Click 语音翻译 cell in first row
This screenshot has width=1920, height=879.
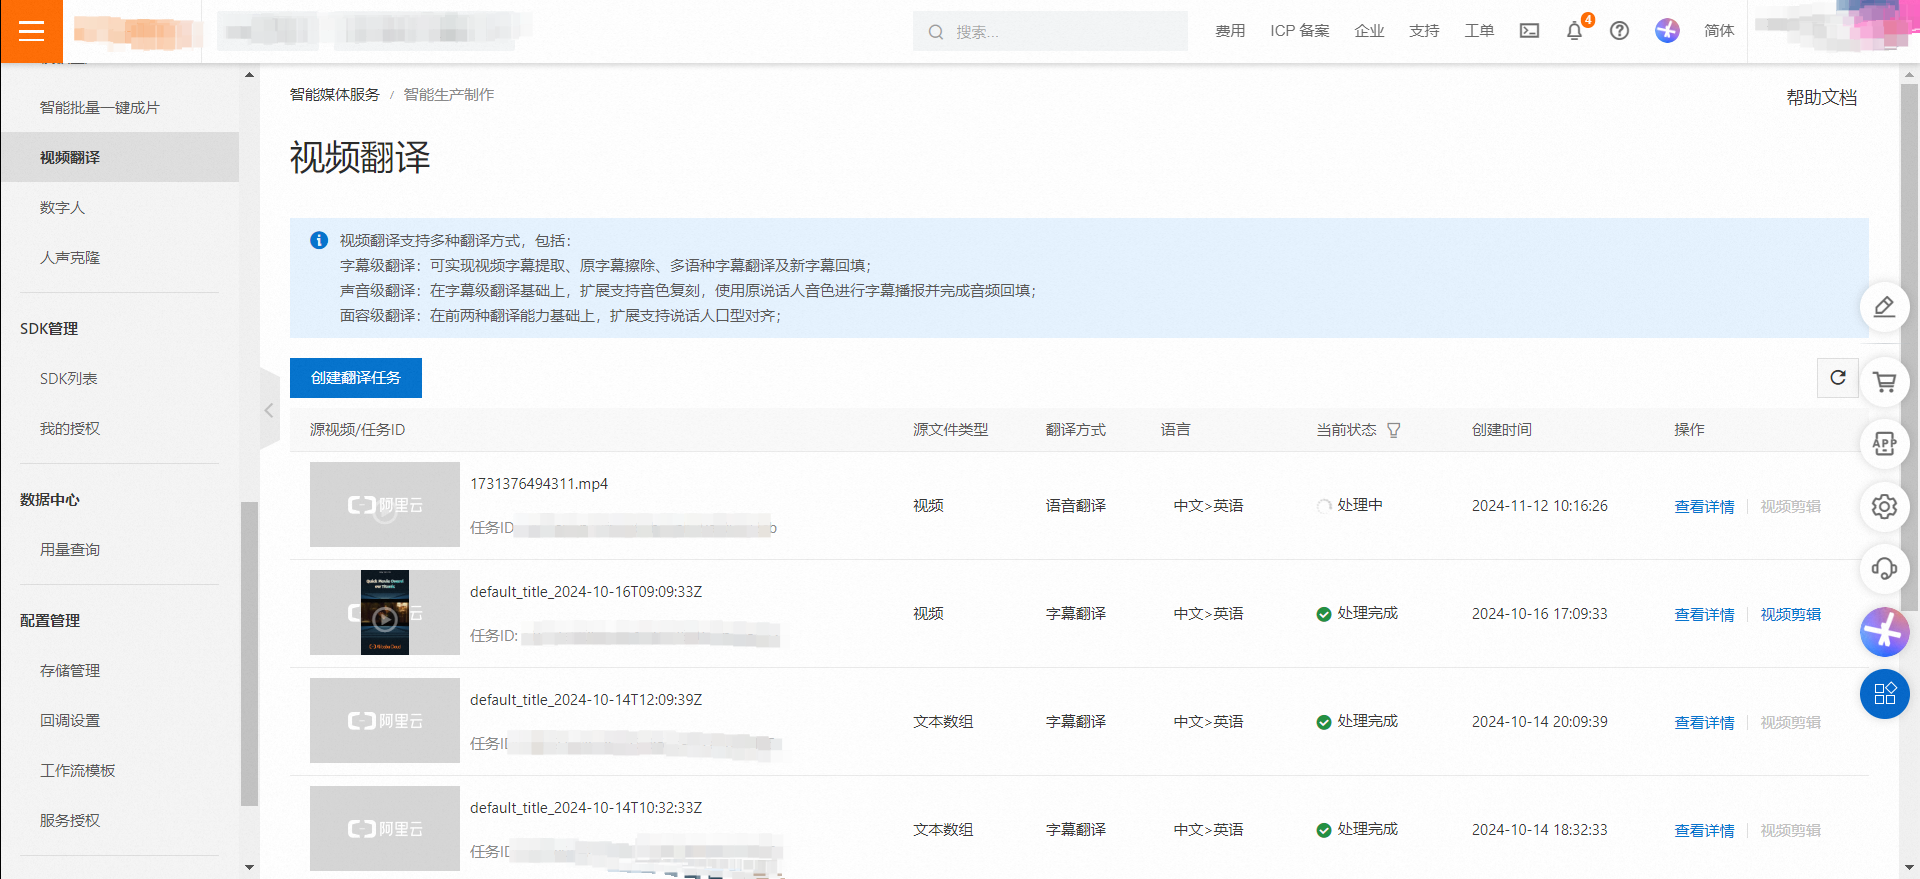click(1076, 506)
